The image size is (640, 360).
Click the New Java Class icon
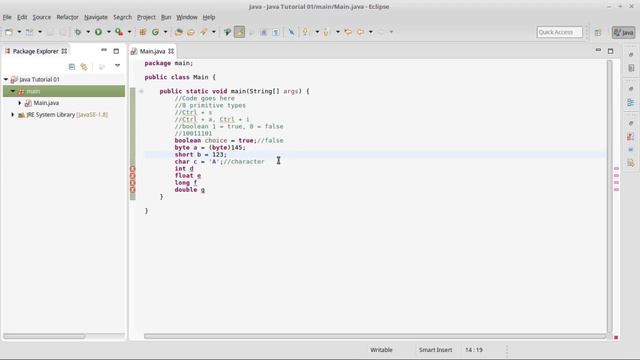point(155,32)
